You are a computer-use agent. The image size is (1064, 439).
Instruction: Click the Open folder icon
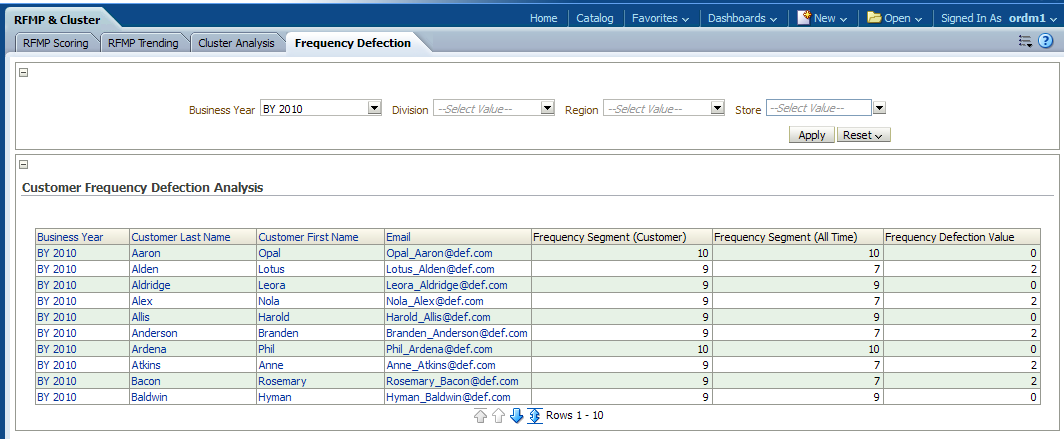click(874, 18)
